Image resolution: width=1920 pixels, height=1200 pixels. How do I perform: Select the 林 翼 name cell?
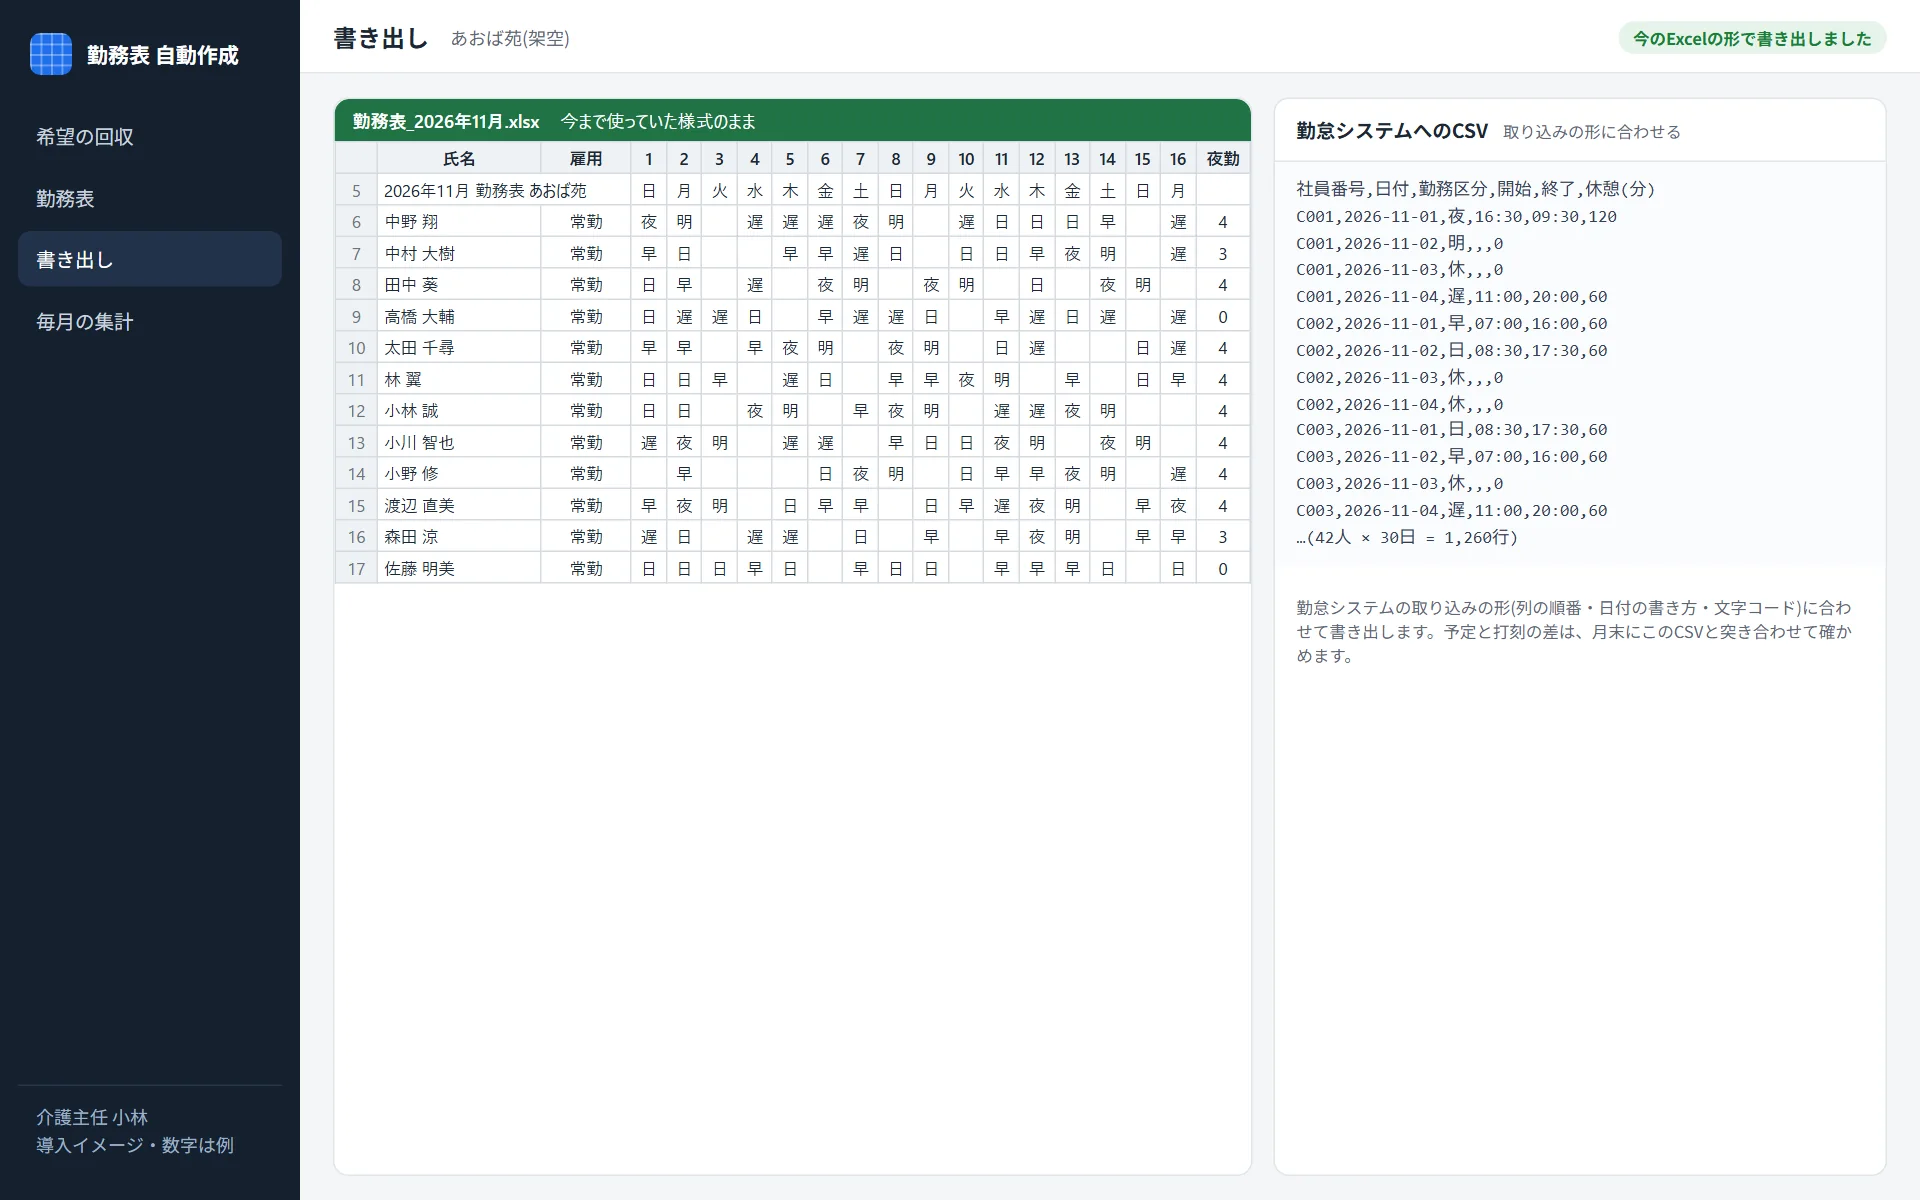(x=459, y=379)
